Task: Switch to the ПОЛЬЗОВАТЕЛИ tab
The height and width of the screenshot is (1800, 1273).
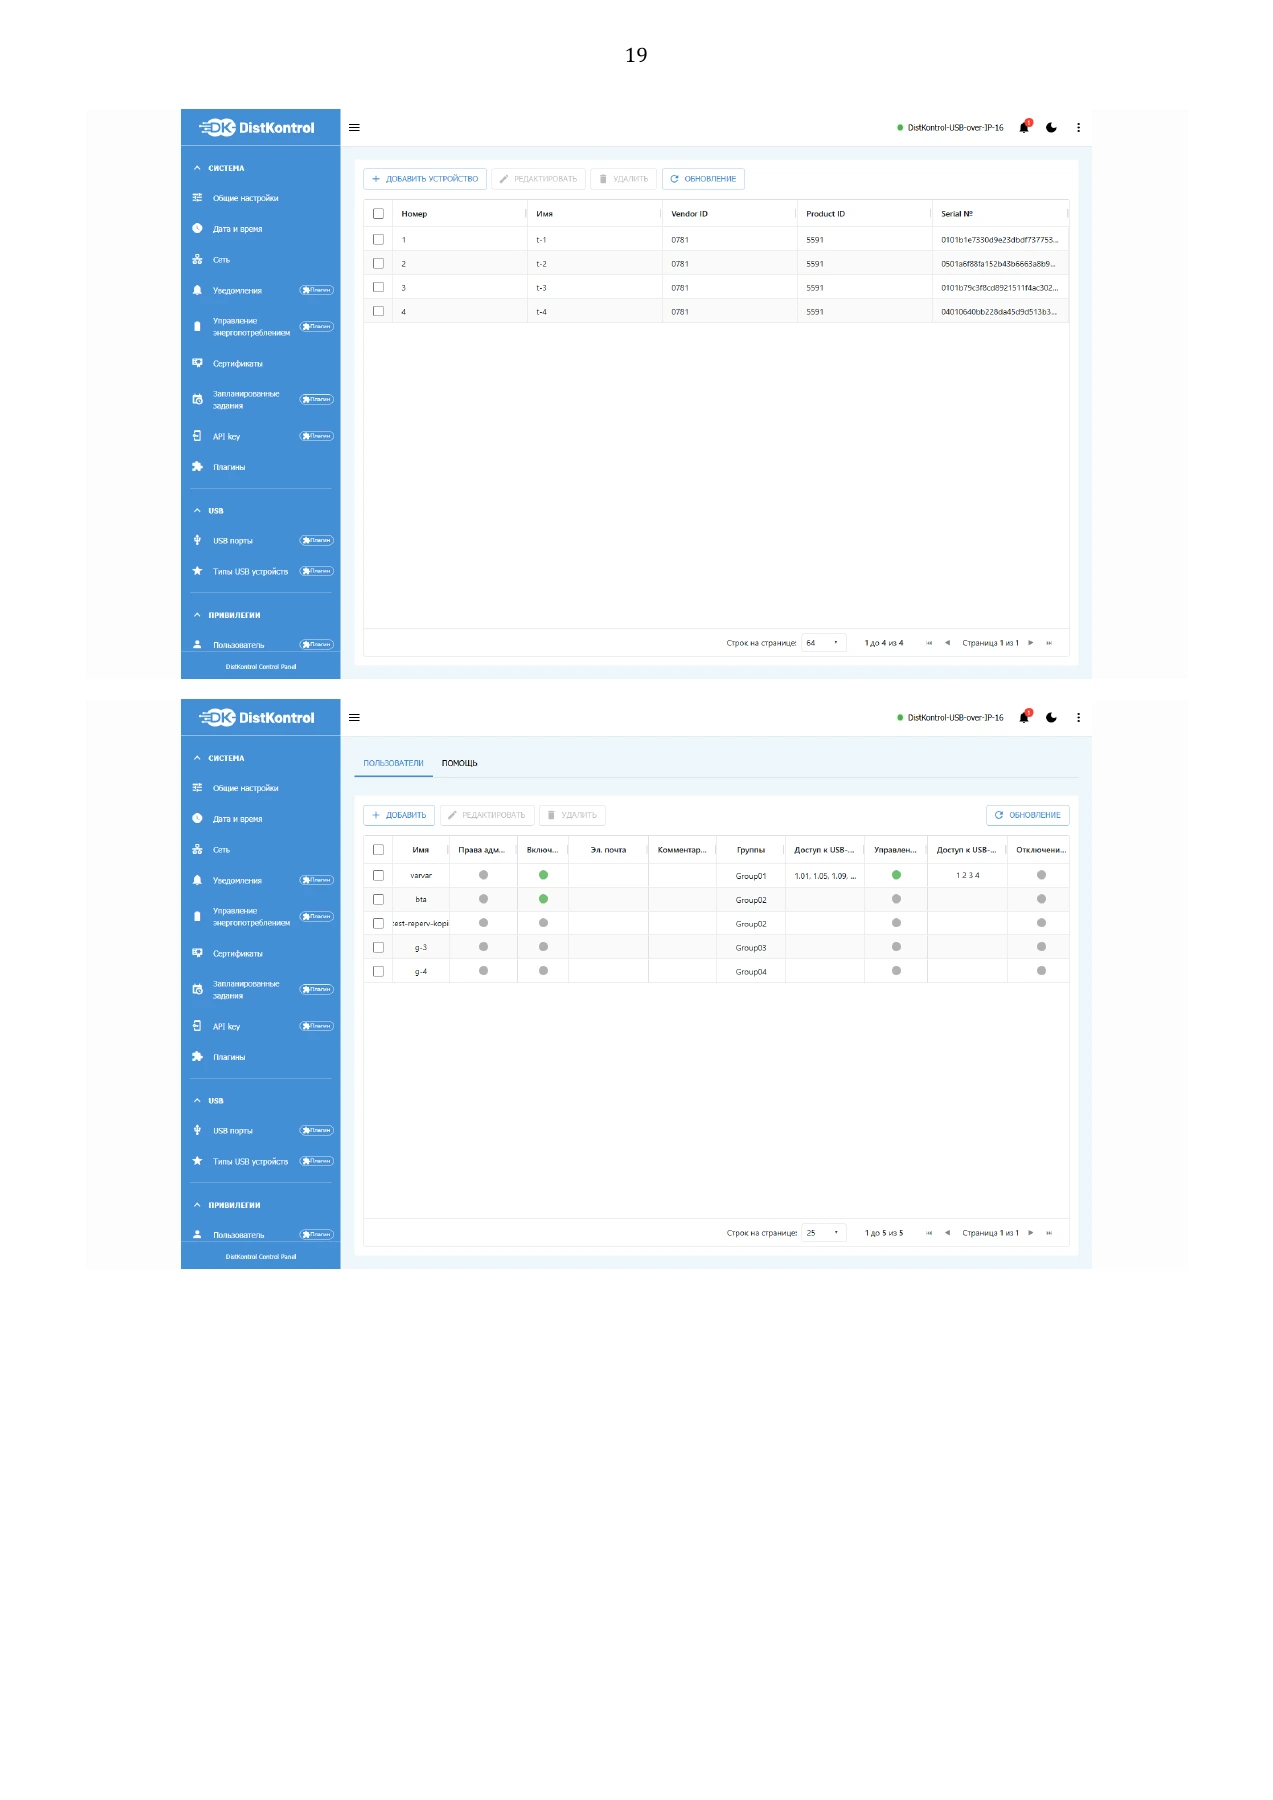Action: point(393,763)
